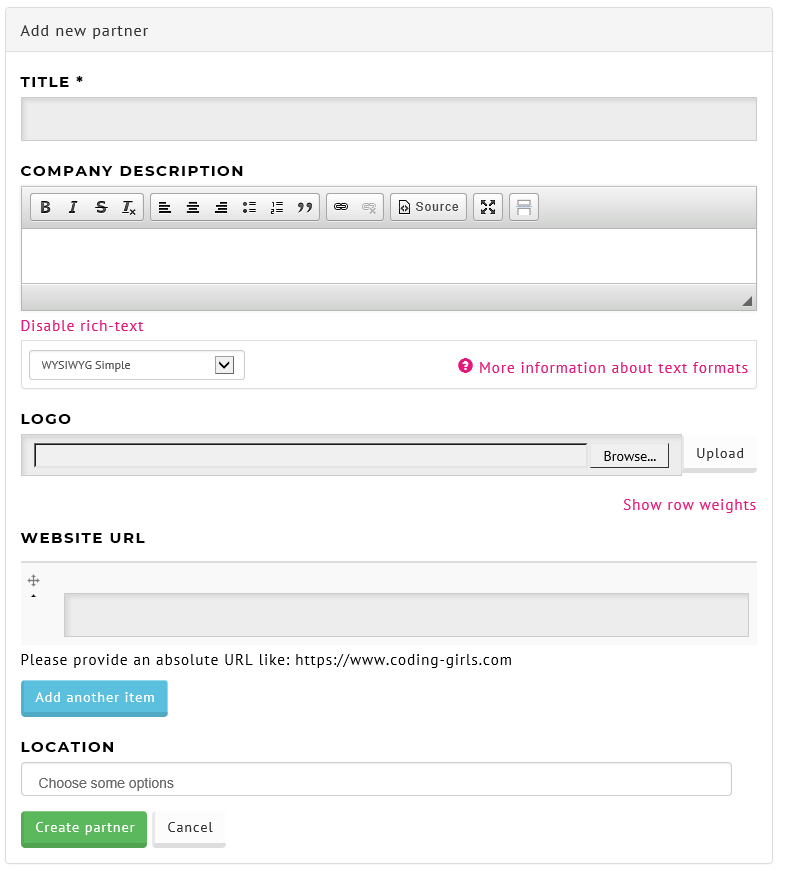Apply italic formatting in description editor
This screenshot has width=786, height=874.
(x=73, y=207)
